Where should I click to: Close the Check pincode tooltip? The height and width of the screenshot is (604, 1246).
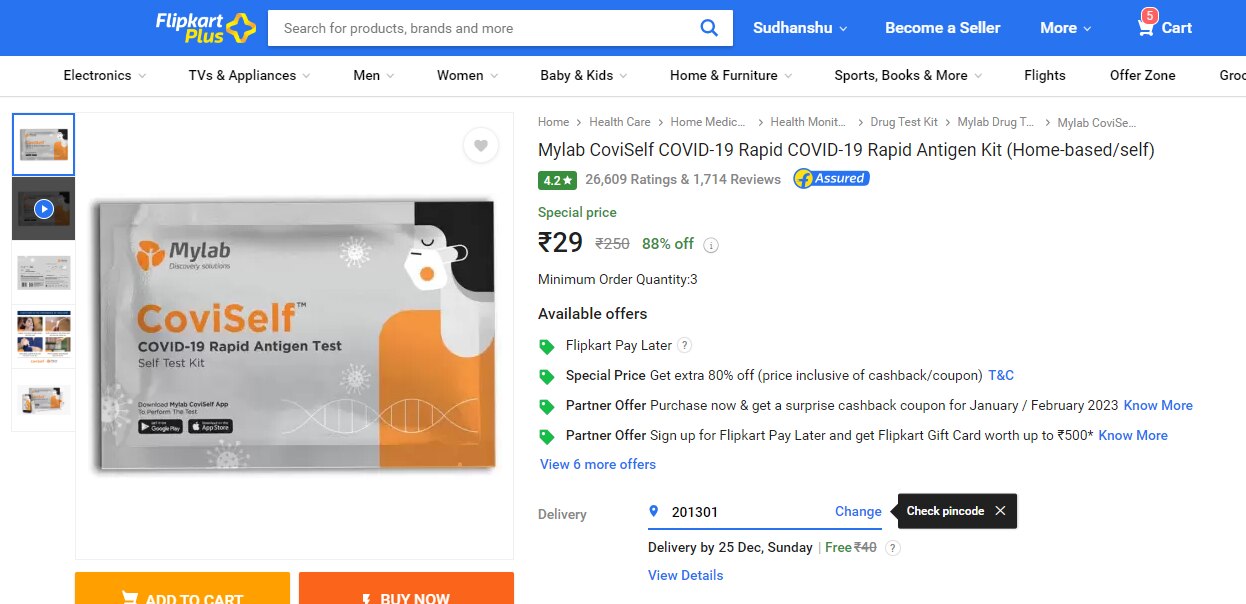pyautogui.click(x=1000, y=511)
